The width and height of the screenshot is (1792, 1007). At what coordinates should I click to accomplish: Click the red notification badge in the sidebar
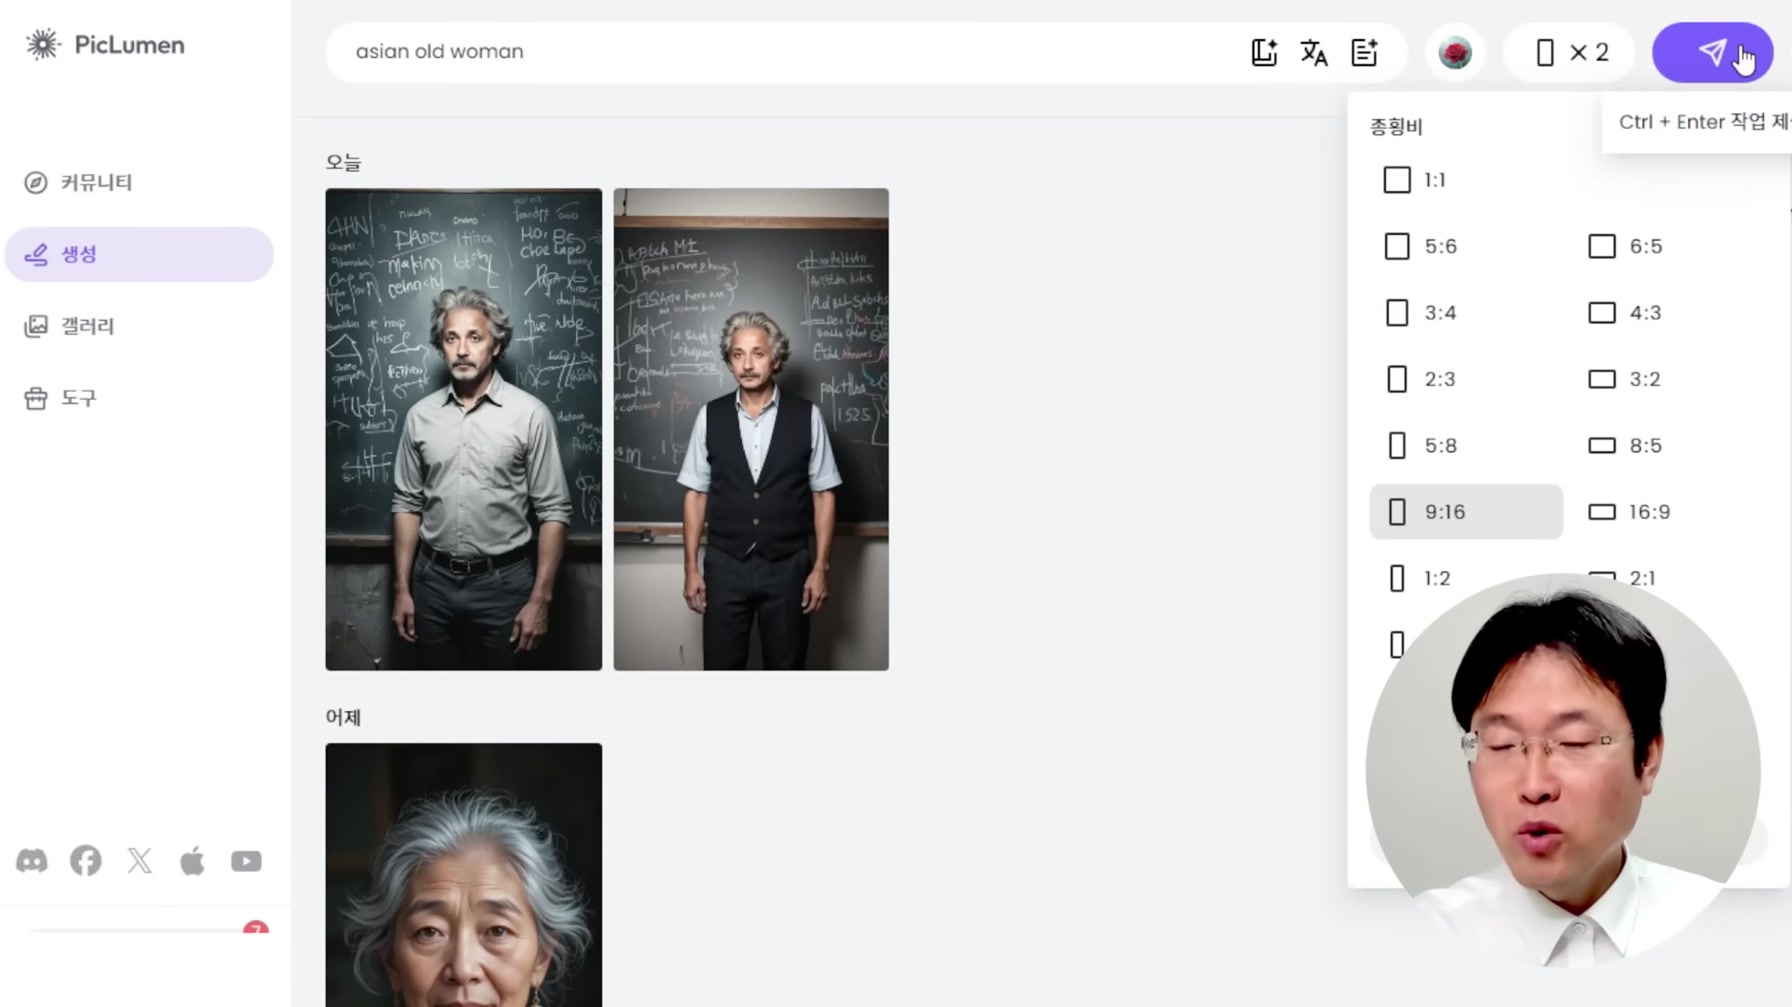pos(255,929)
